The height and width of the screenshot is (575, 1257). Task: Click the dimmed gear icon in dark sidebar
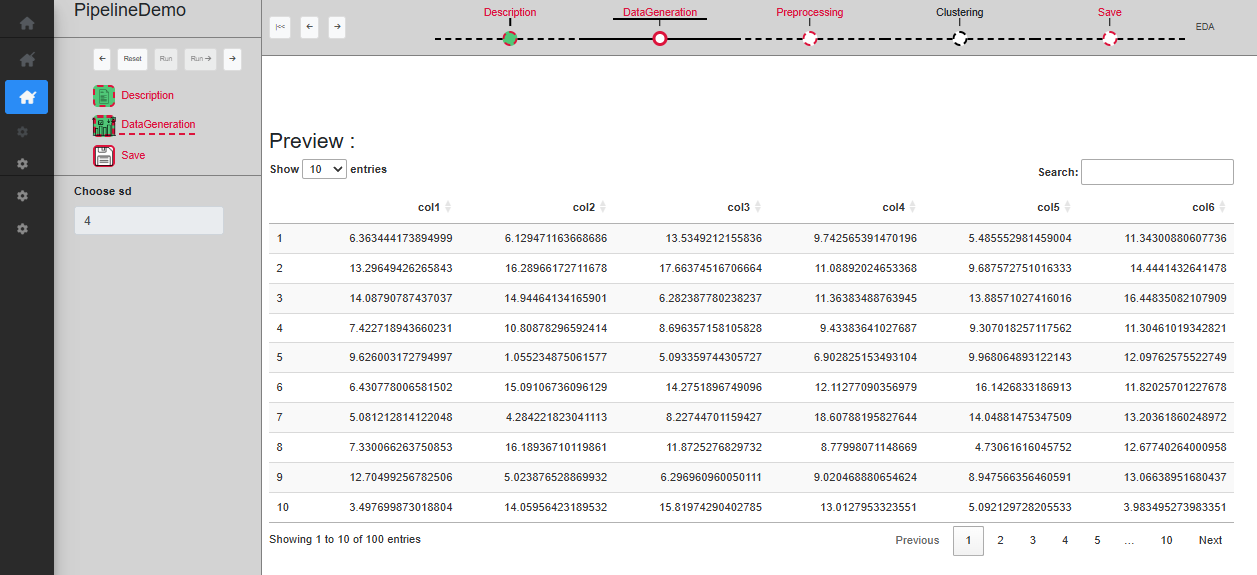(x=22, y=131)
